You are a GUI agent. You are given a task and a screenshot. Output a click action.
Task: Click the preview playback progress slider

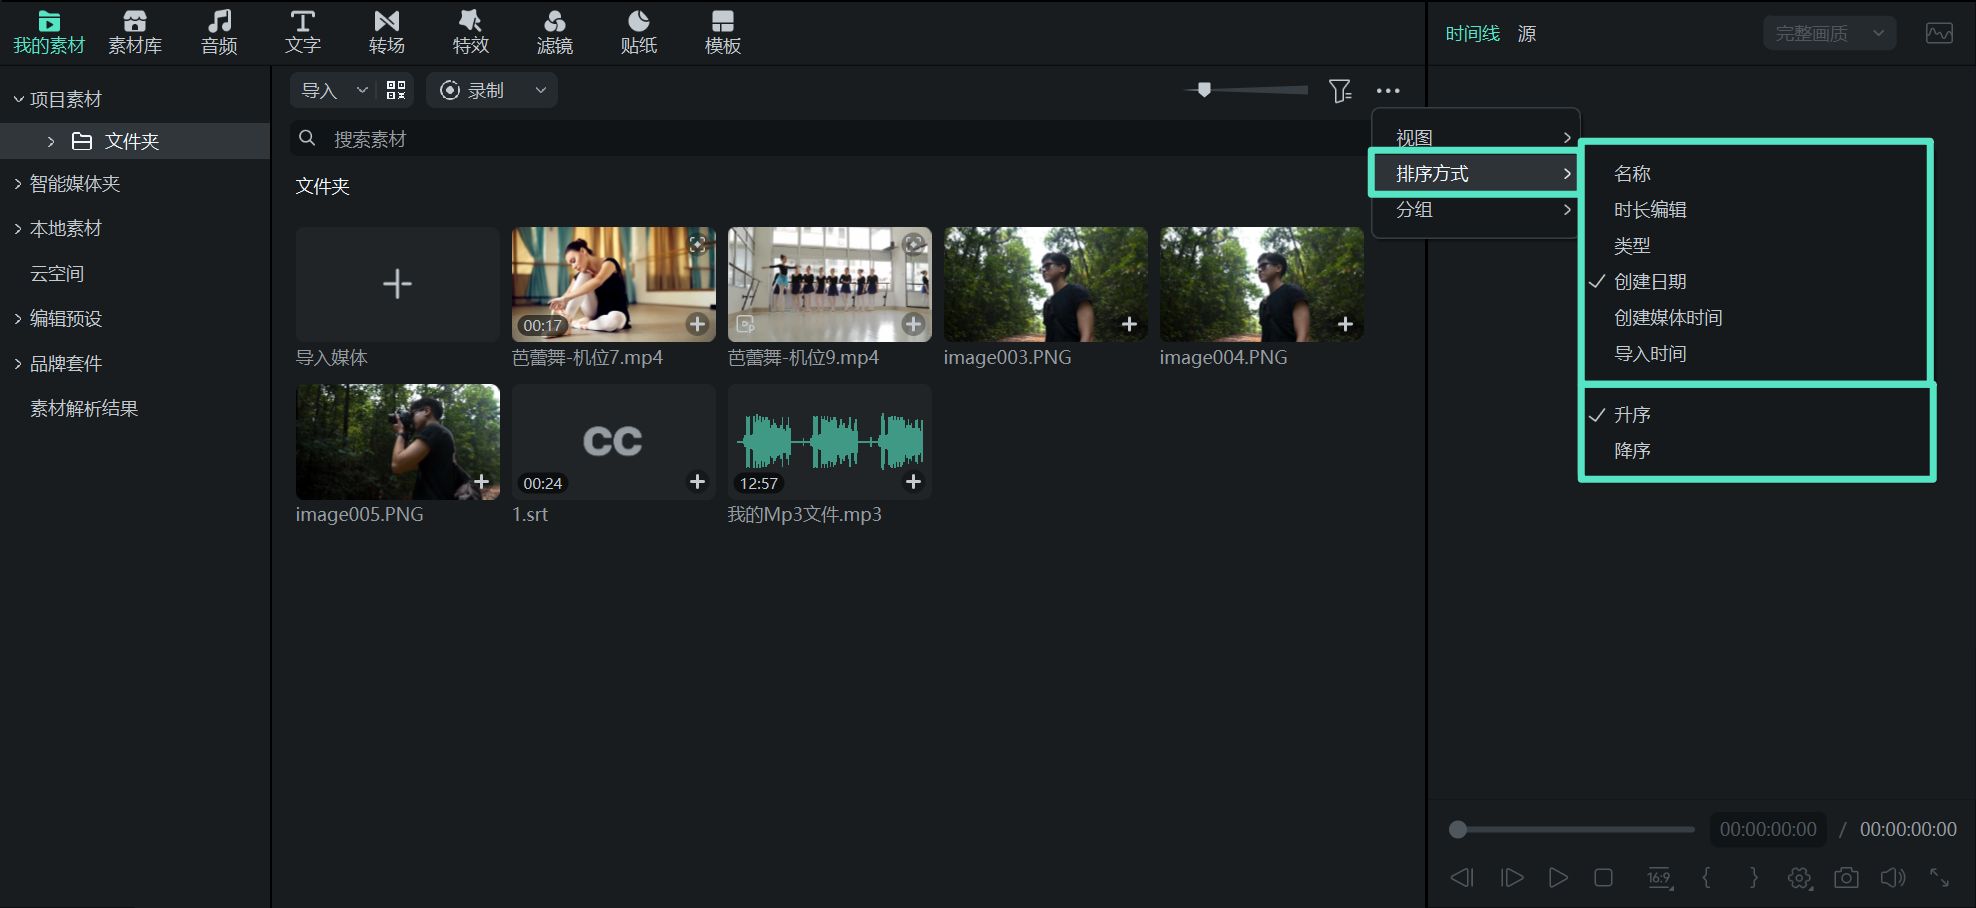click(x=1571, y=829)
